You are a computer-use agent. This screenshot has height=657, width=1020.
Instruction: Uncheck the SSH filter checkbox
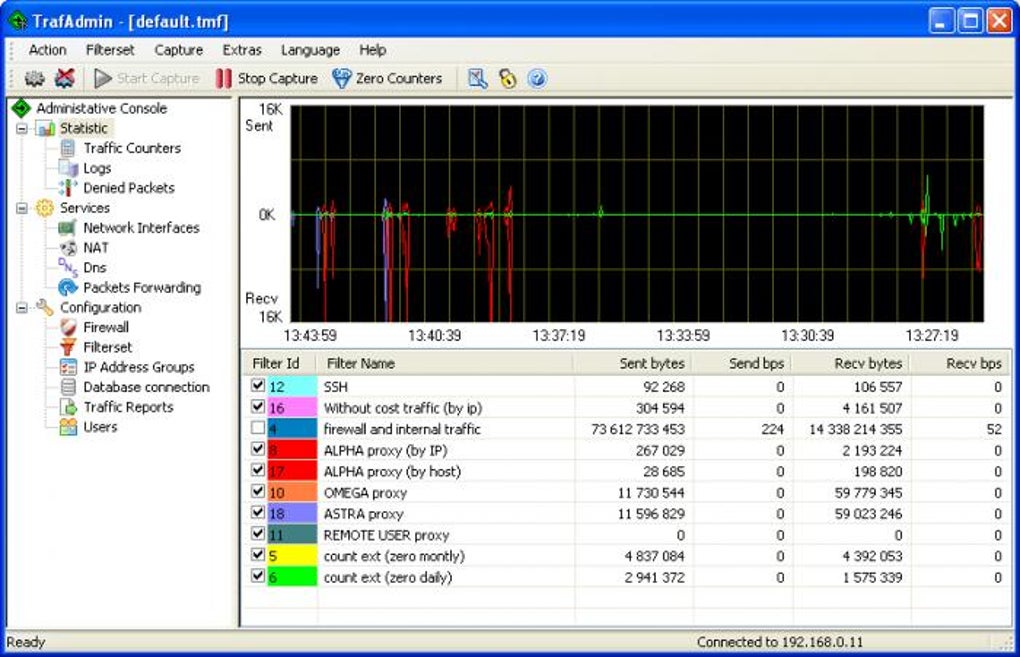pos(258,386)
